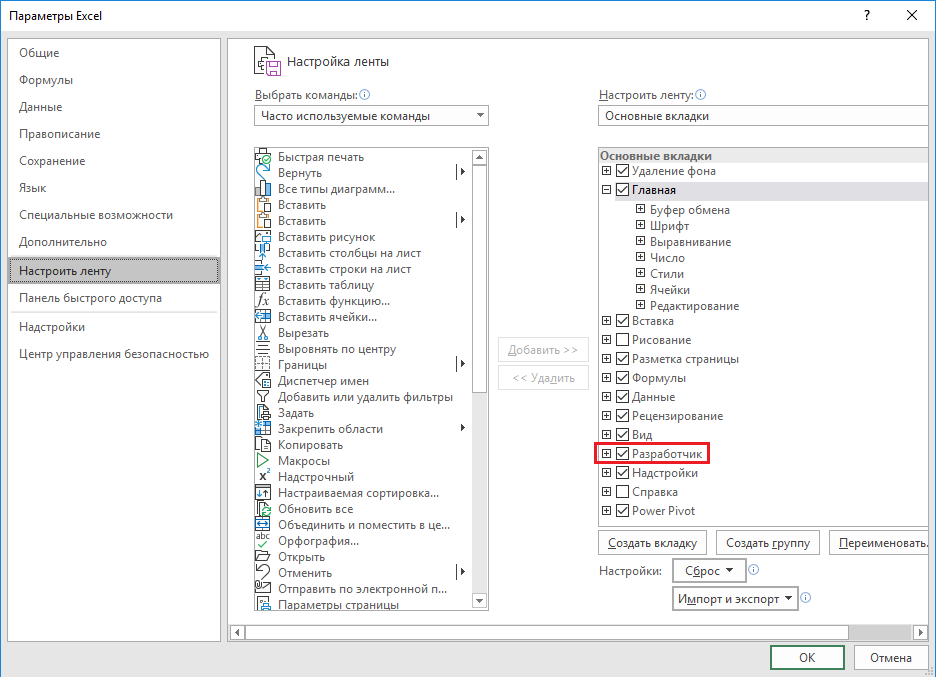936x677 pixels.
Task: Select the Все типы диаграмм chart icon
Action: 263,189
